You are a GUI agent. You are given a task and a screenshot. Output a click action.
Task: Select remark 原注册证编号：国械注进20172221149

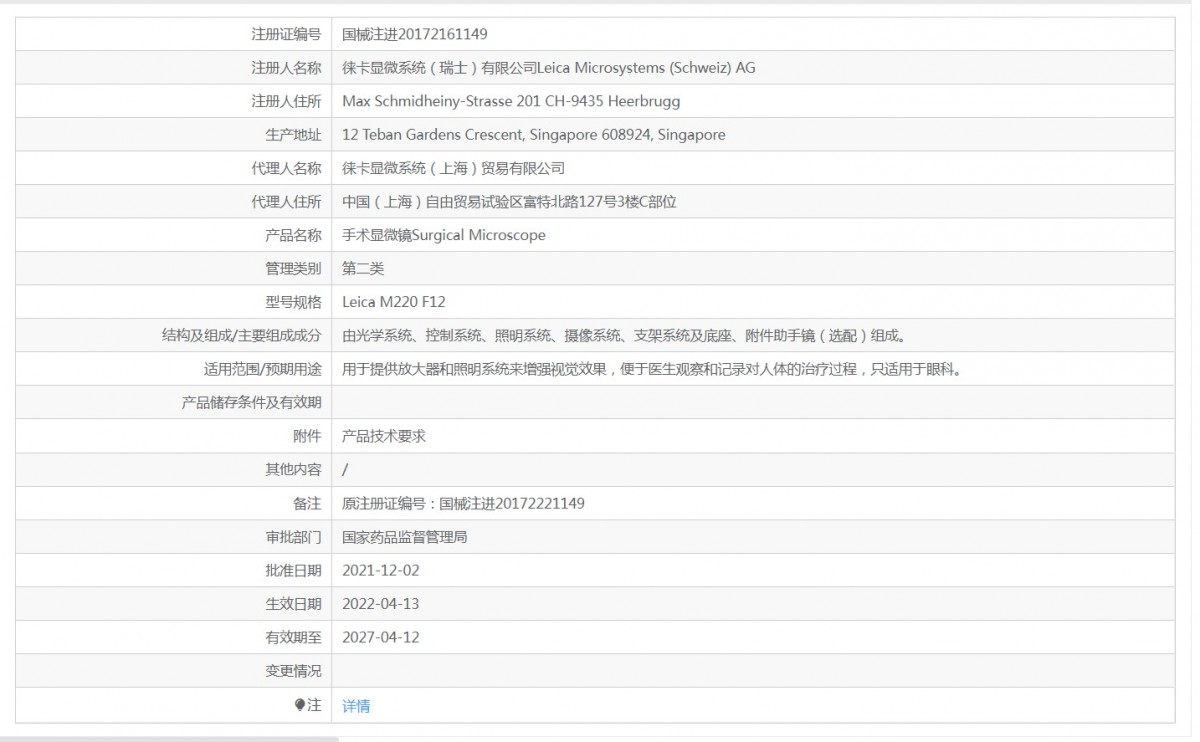pyautogui.click(x=463, y=503)
